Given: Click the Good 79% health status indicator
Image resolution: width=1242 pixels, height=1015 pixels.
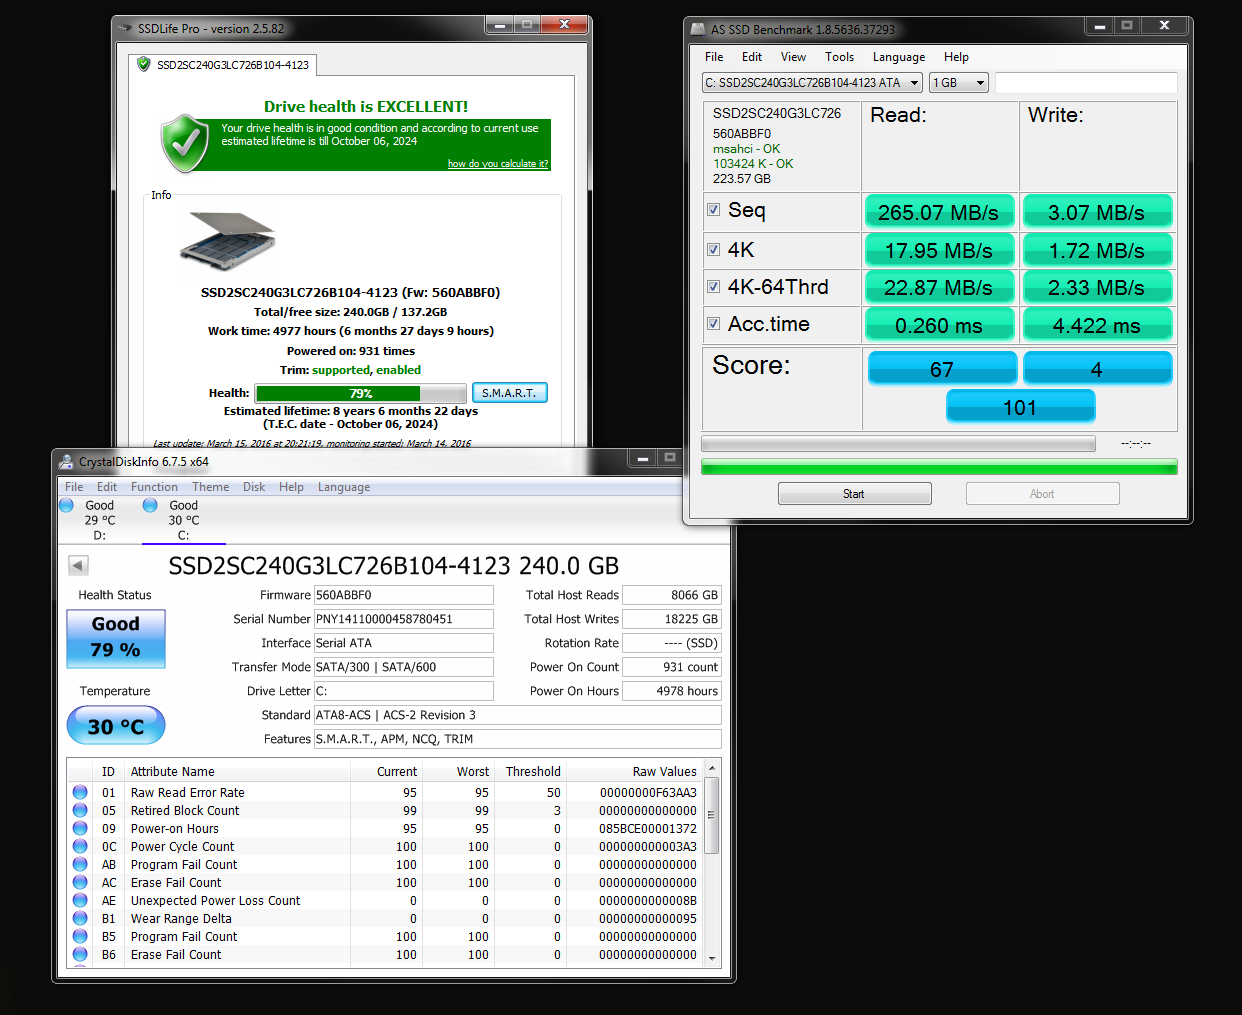Looking at the screenshot, I should pos(115,637).
